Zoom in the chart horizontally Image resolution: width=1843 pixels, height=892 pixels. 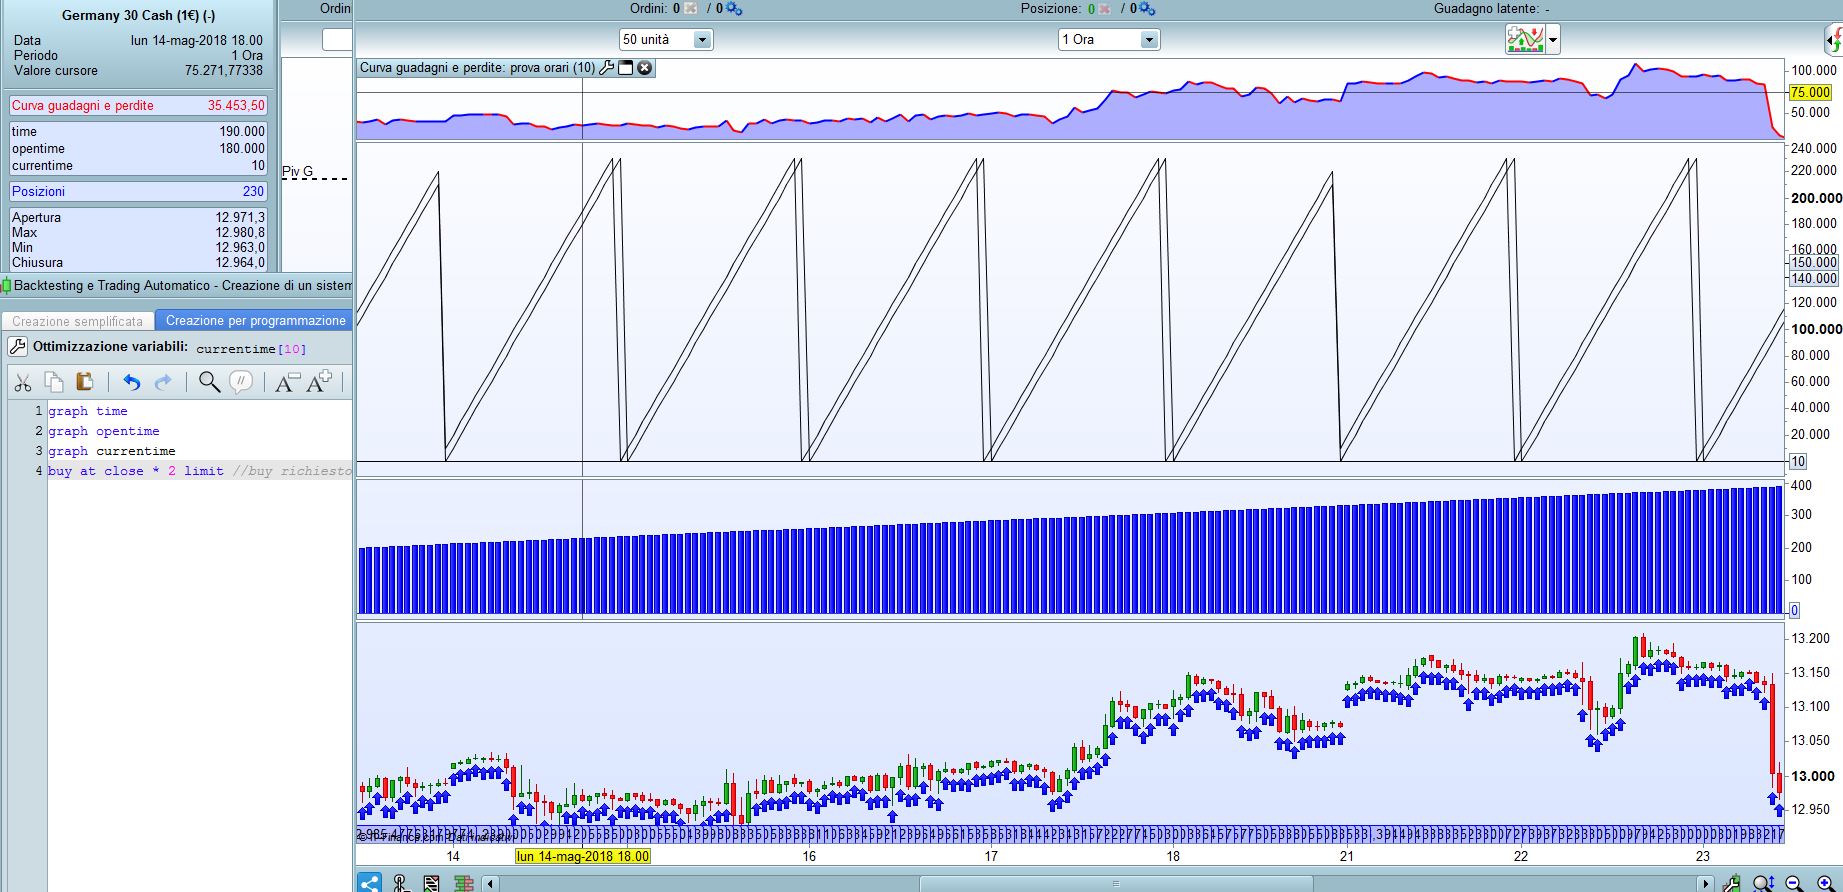[x=1825, y=882]
